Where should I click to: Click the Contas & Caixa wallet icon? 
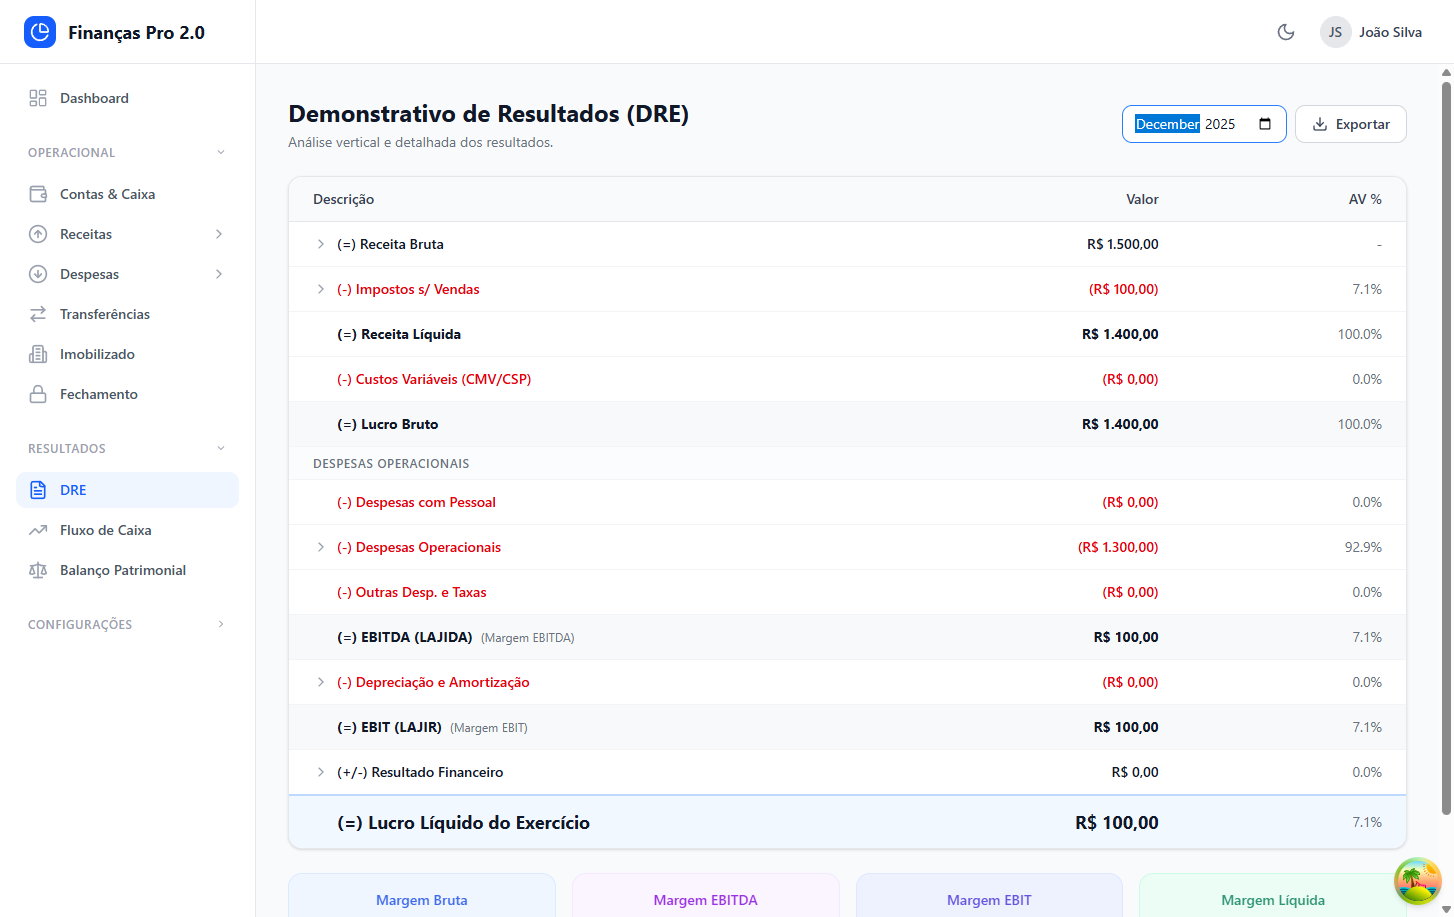point(38,194)
